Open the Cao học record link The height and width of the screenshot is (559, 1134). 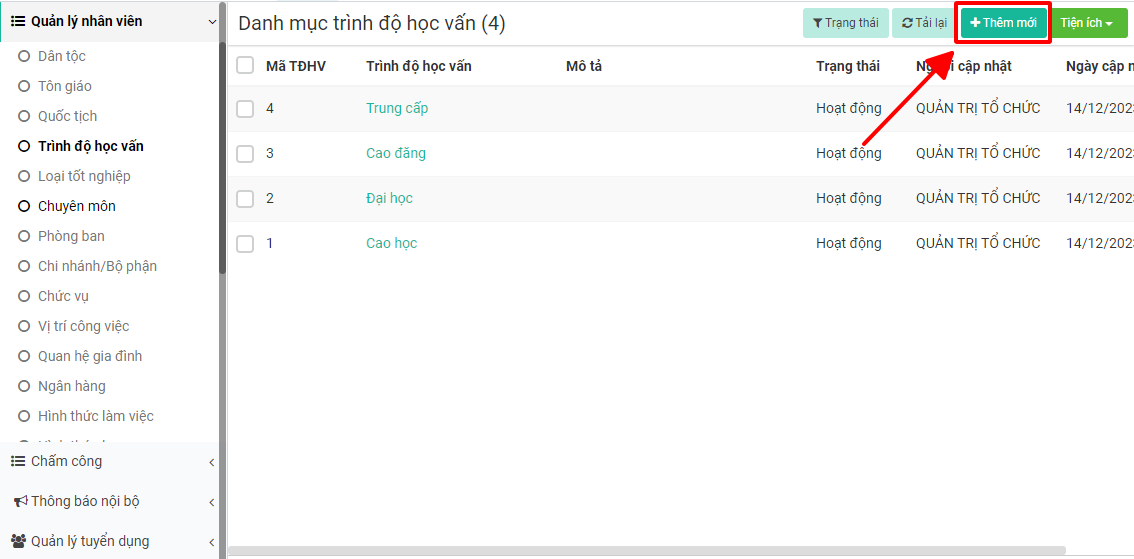point(391,243)
